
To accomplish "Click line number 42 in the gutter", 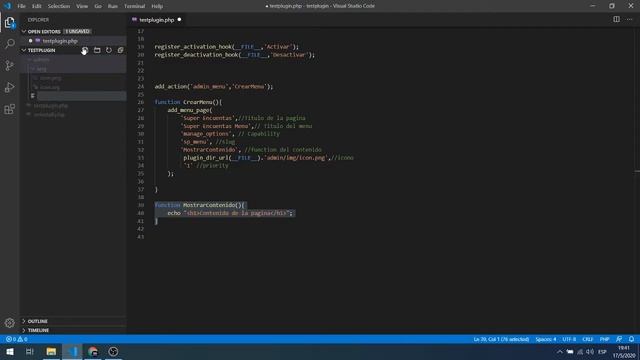I will click(x=141, y=229).
